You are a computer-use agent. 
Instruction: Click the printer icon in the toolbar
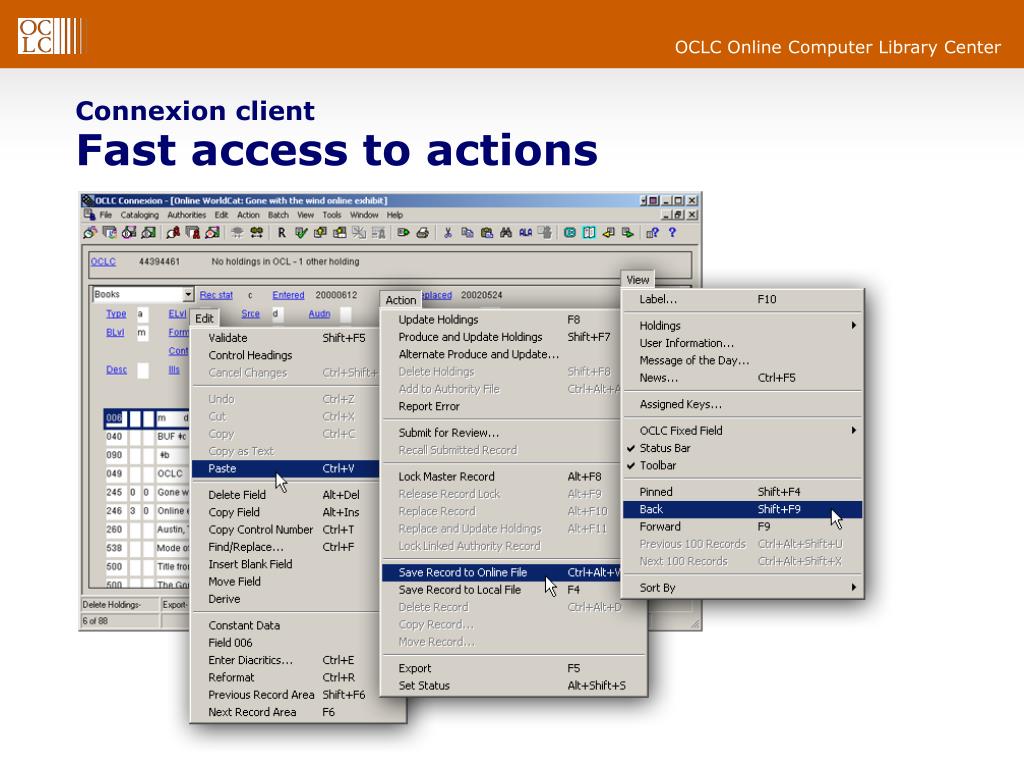(x=423, y=232)
